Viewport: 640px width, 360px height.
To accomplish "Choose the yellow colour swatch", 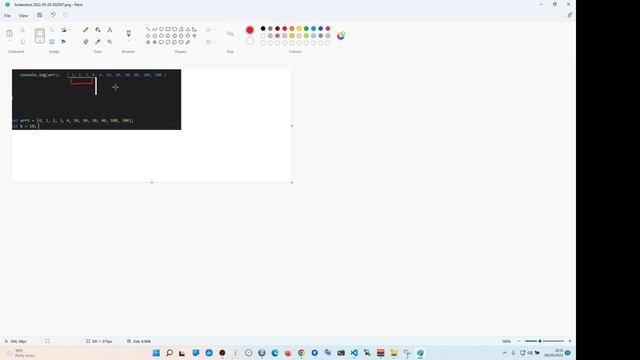I will point(299,29).
